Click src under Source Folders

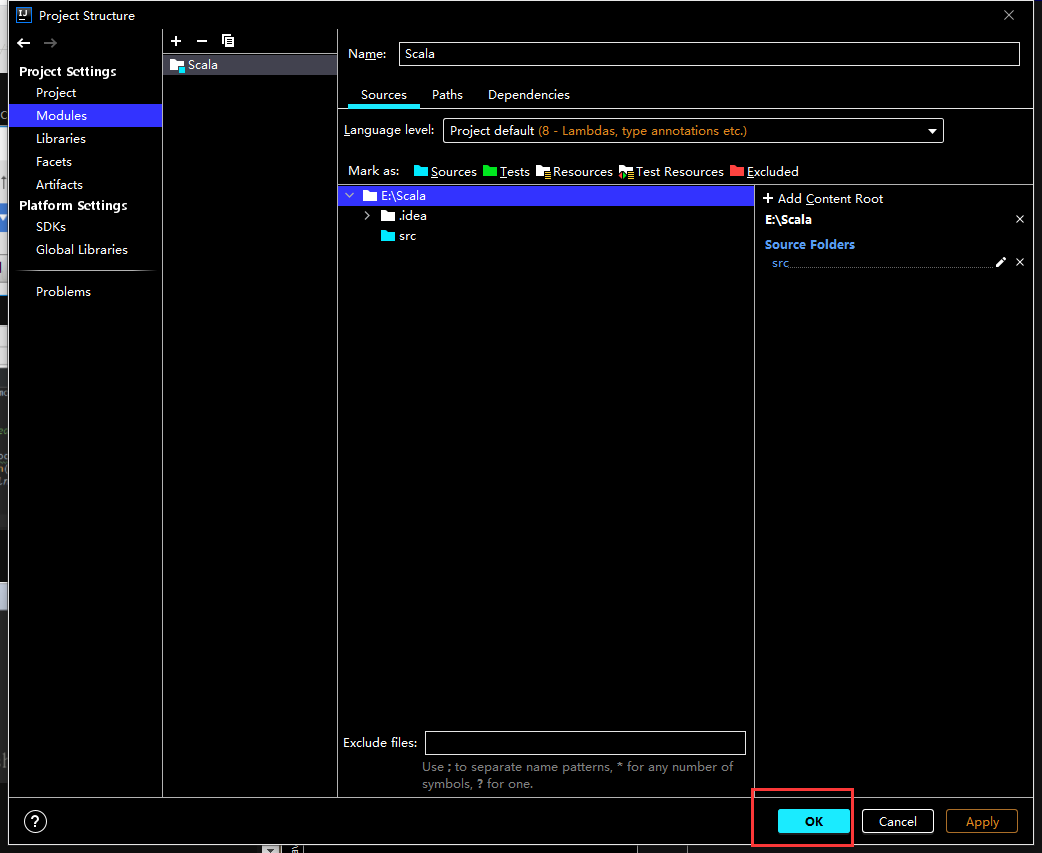click(780, 263)
